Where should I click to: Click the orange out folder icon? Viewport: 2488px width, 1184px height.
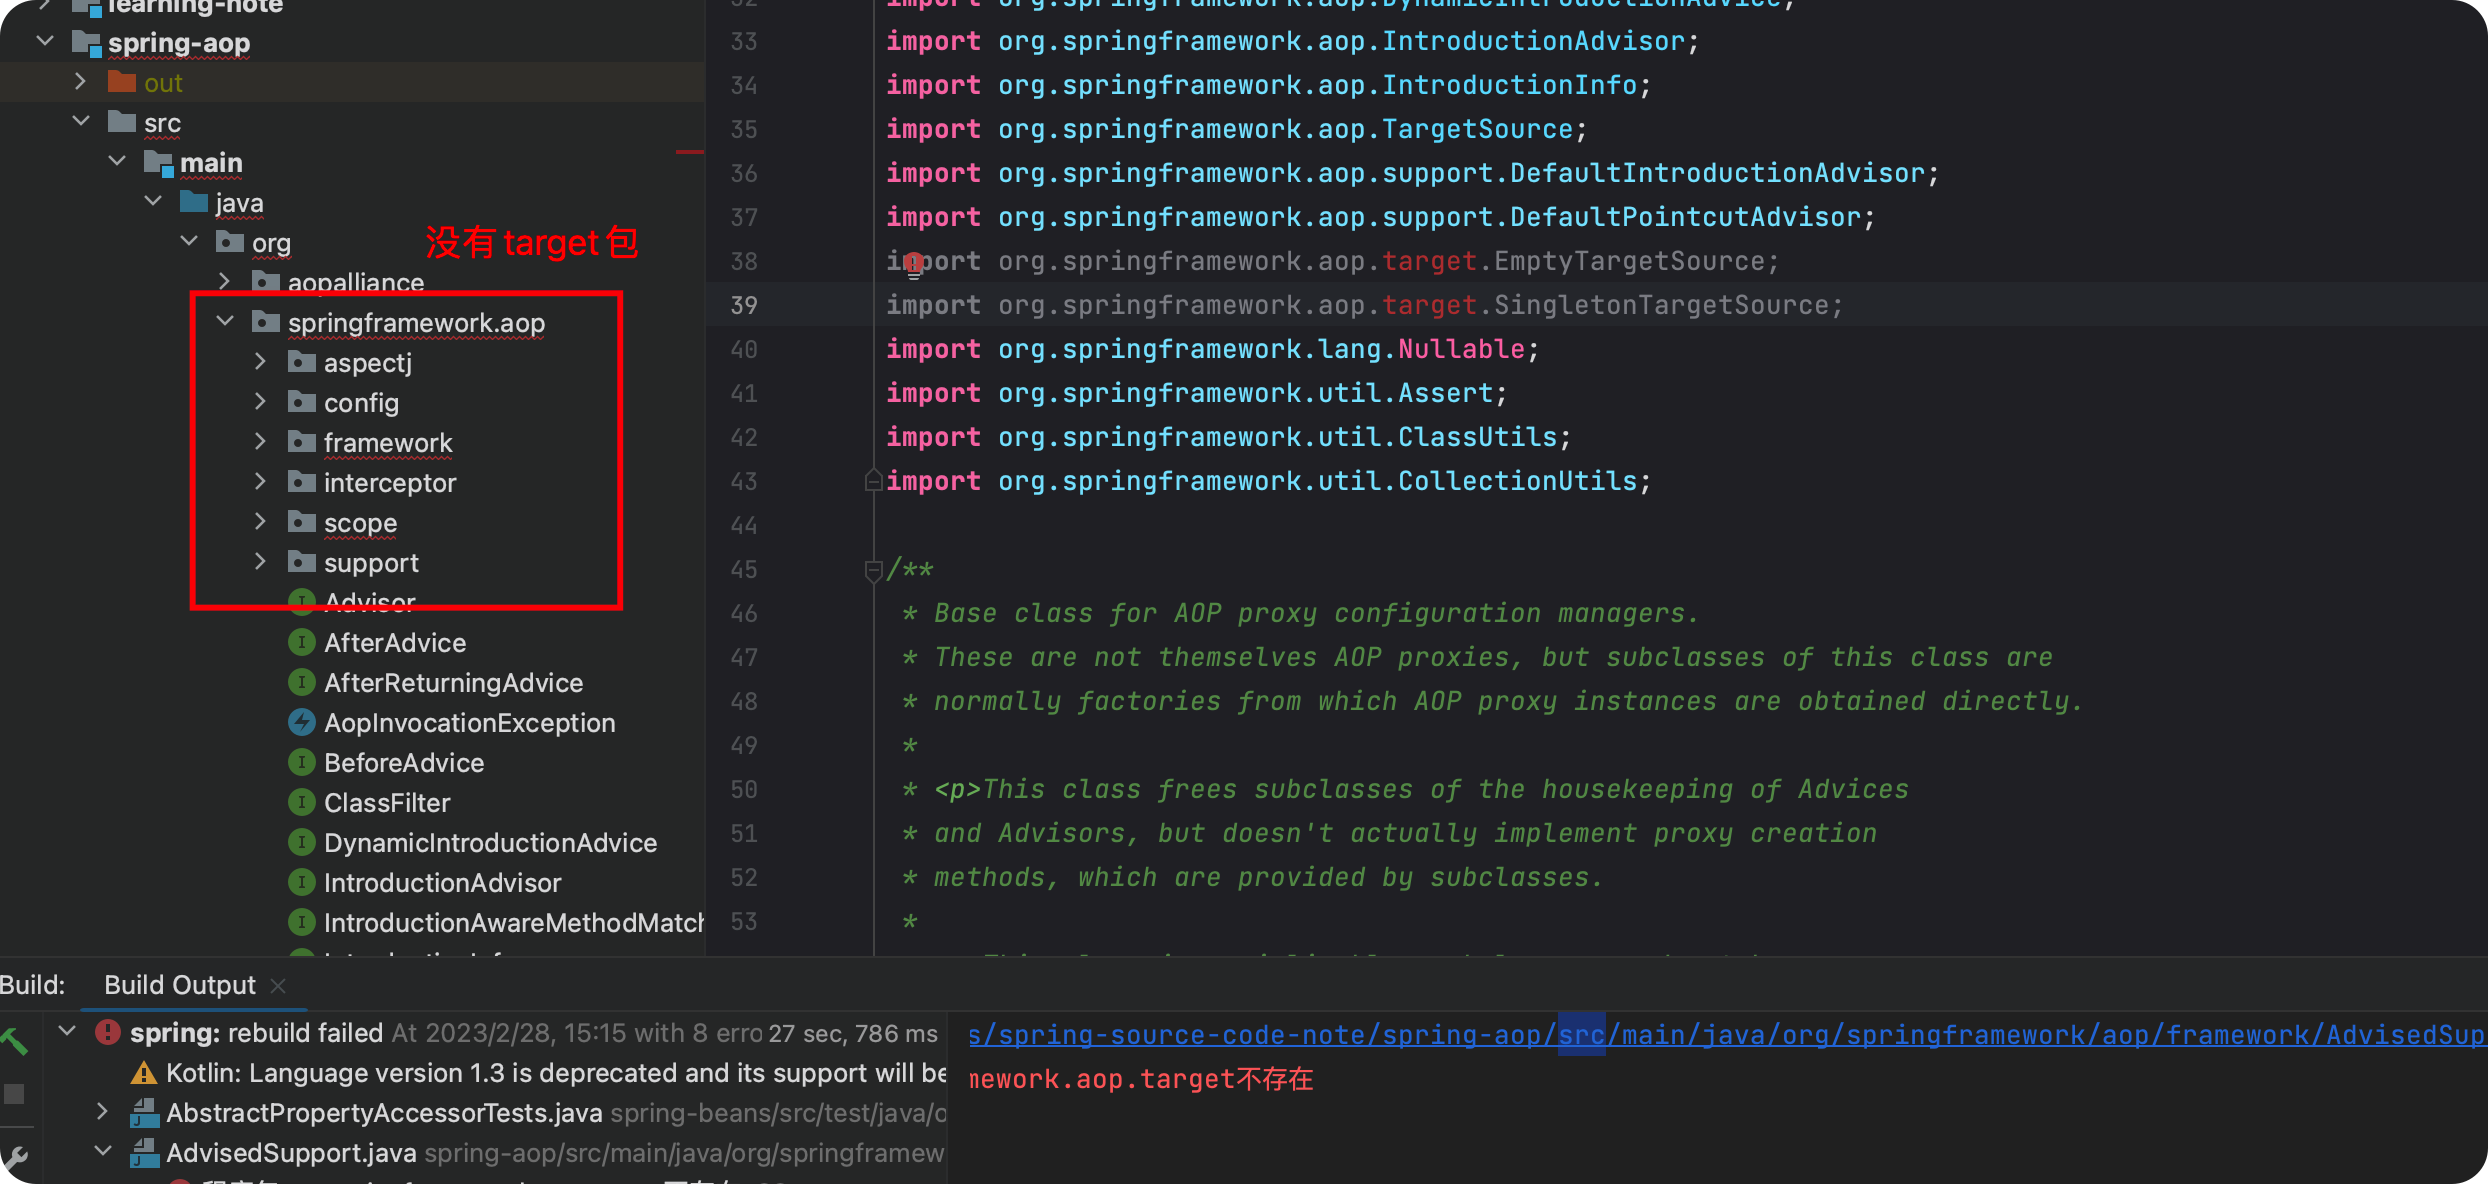coord(122,82)
